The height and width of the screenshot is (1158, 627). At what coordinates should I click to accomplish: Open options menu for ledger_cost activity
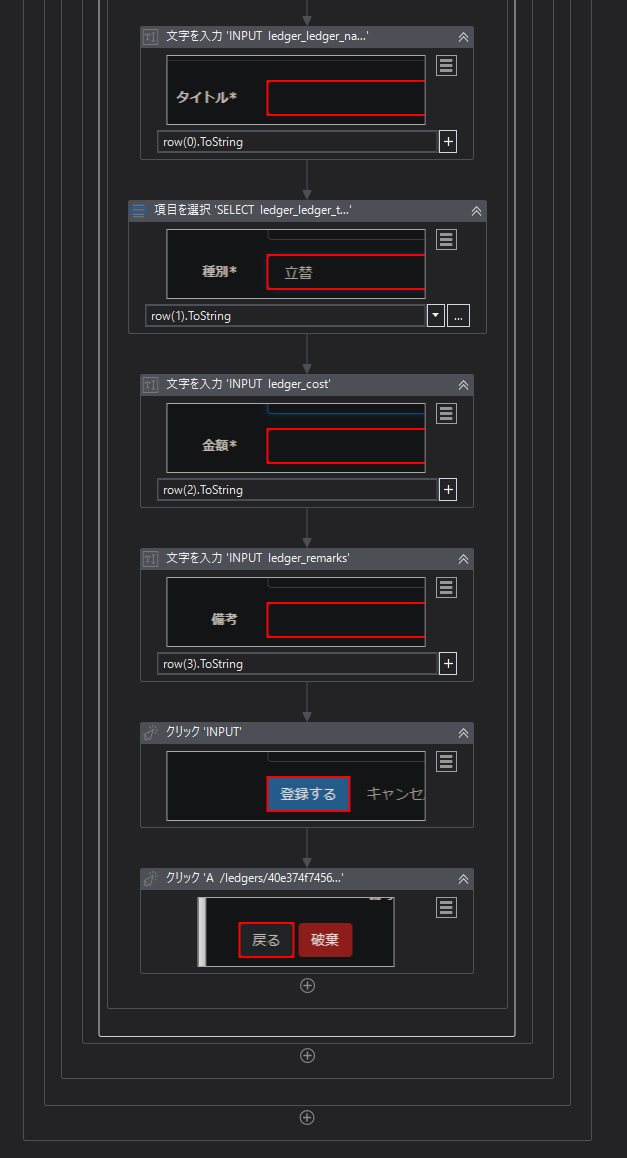coord(446,414)
